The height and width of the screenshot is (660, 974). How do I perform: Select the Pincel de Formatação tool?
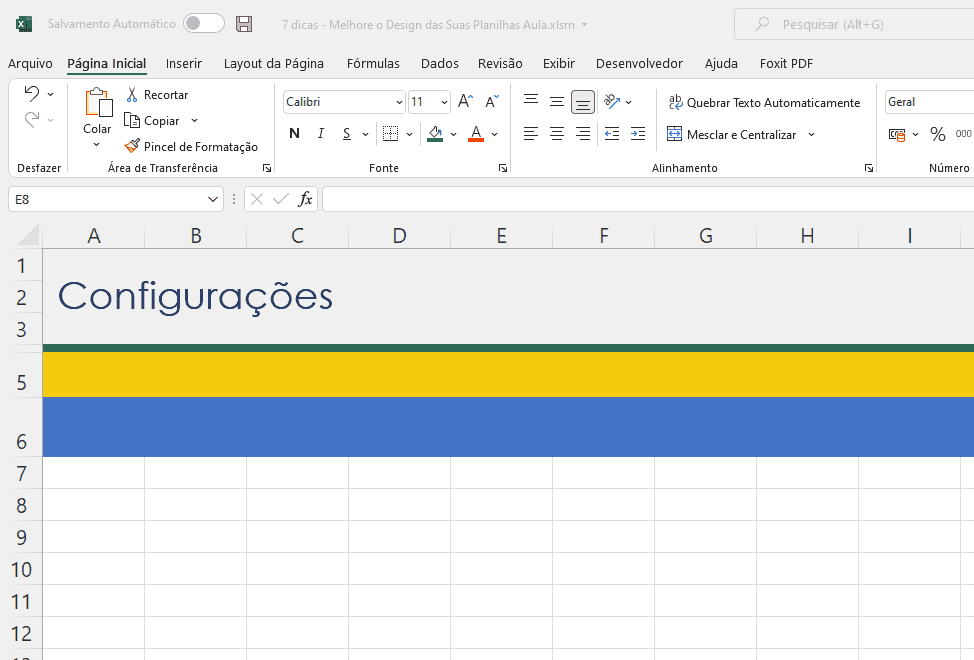[x=191, y=147]
